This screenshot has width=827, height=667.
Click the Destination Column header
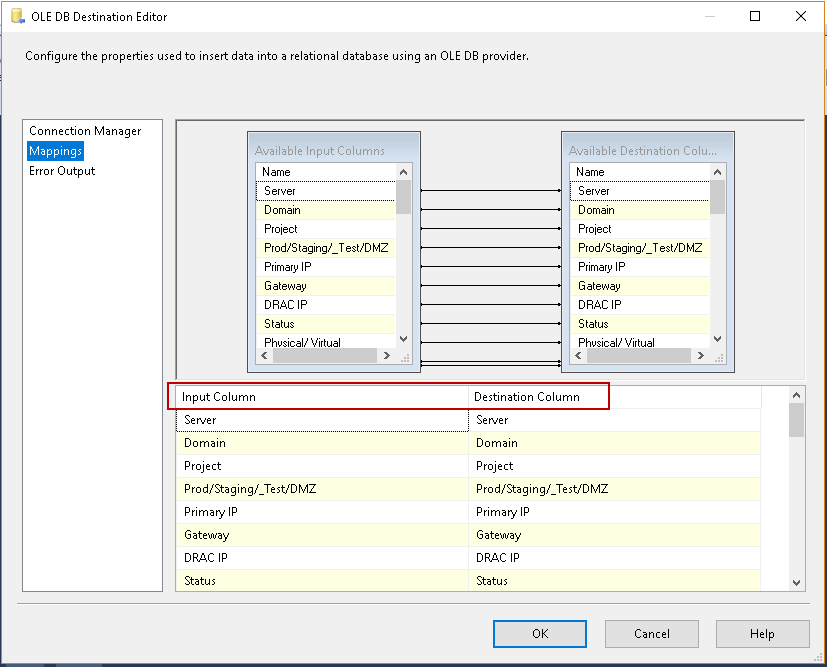tap(540, 397)
